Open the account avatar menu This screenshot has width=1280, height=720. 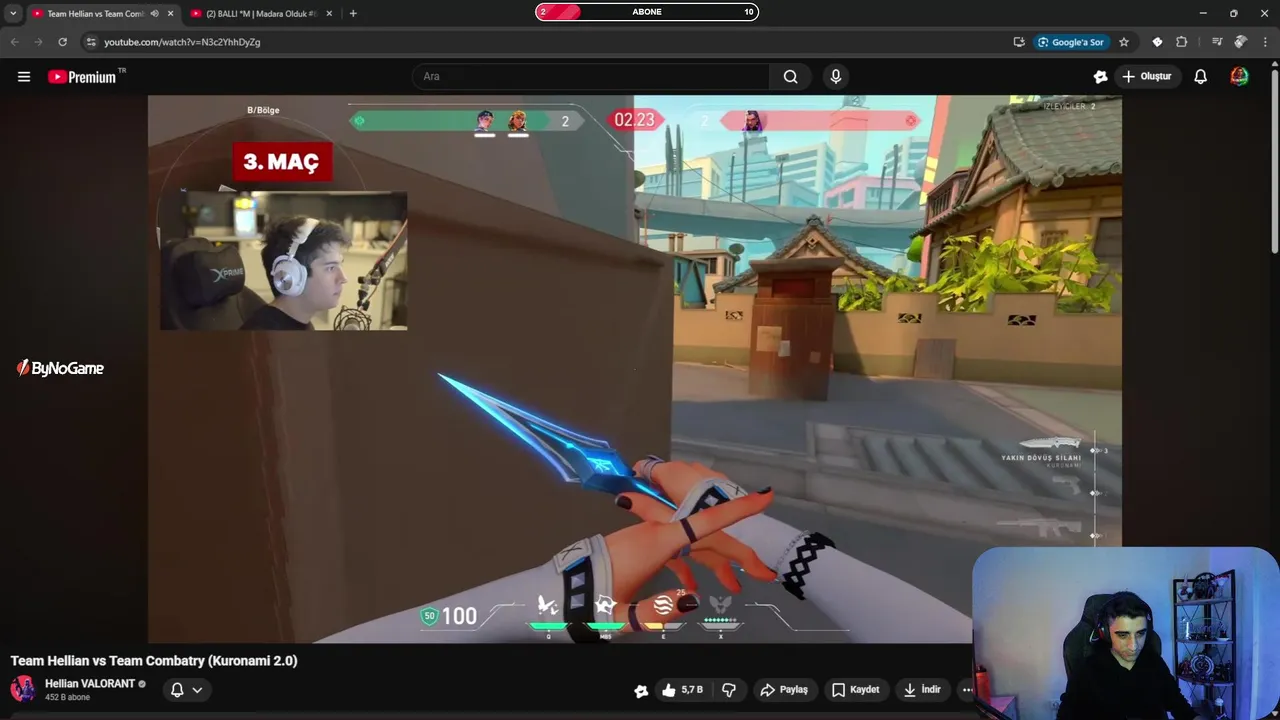pos(1239,77)
